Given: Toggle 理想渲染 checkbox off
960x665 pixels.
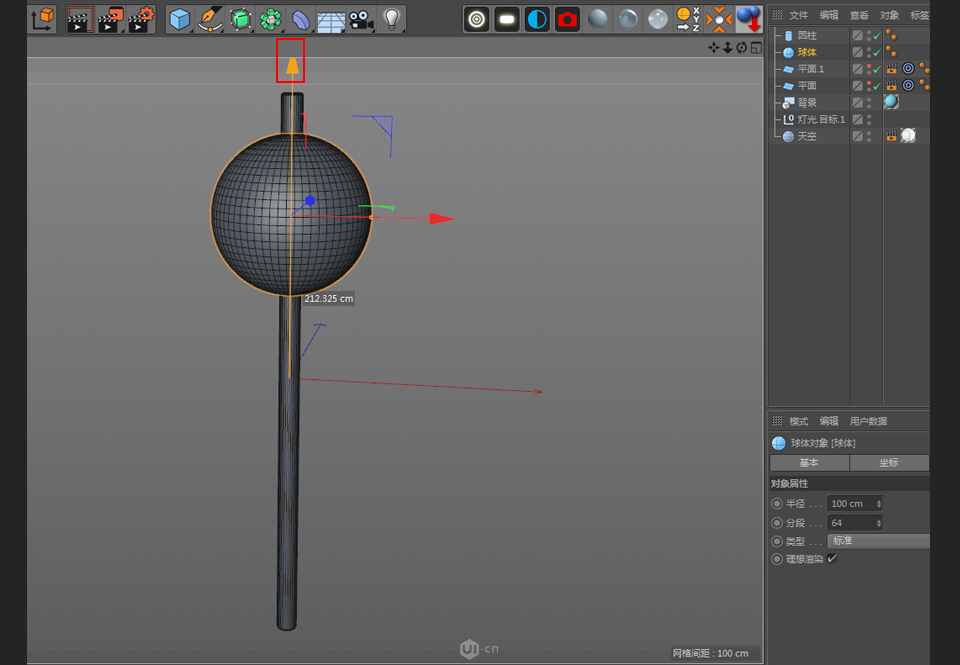Looking at the screenshot, I should coord(831,558).
